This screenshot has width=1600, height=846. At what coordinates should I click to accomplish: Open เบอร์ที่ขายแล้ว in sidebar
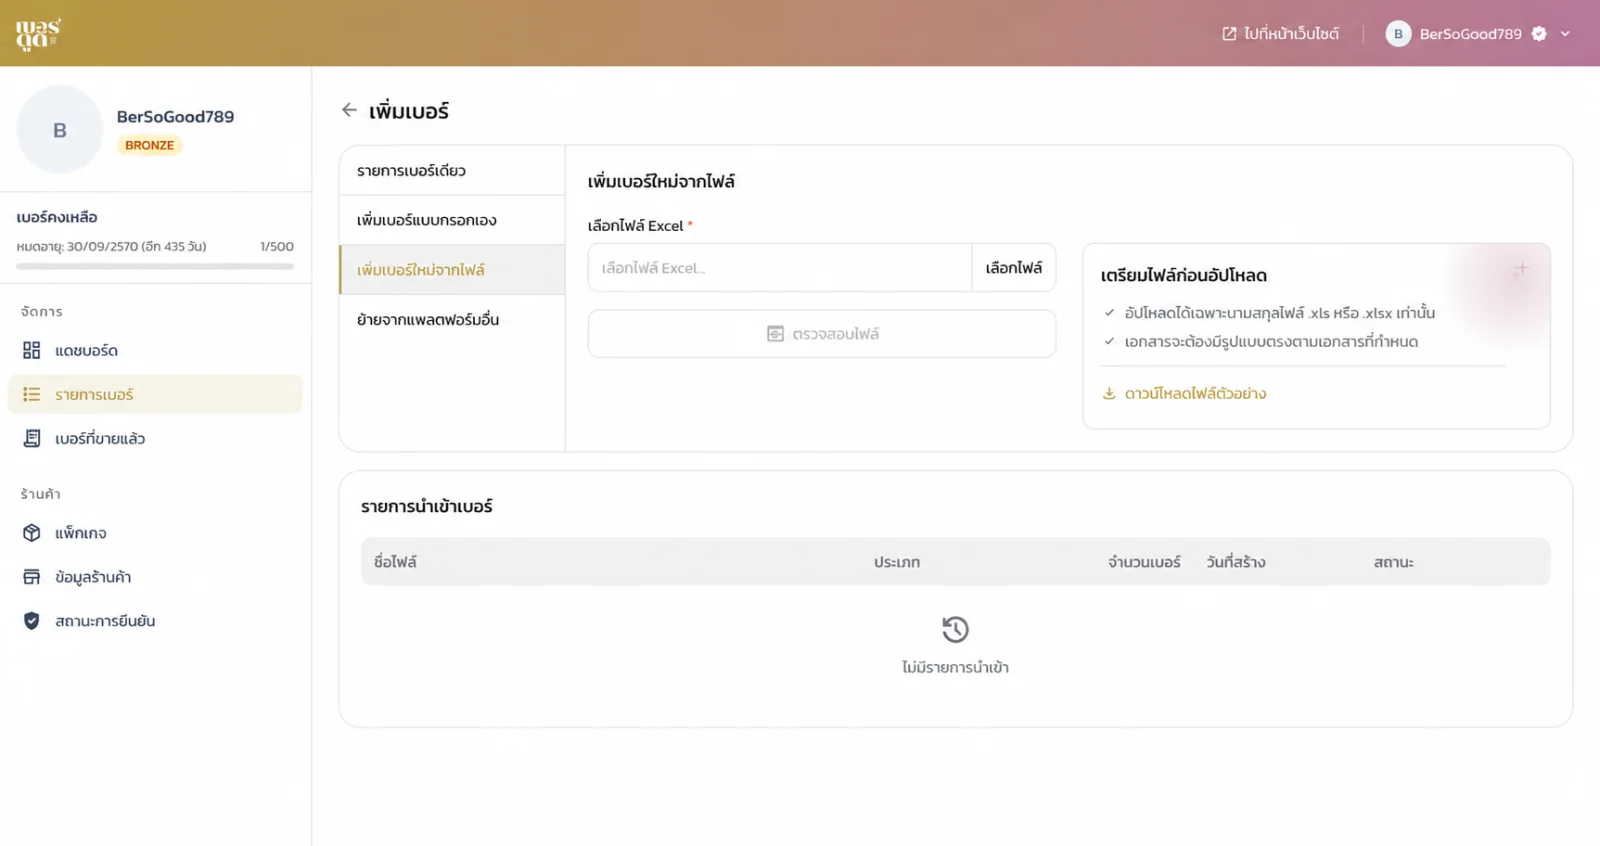click(155, 438)
